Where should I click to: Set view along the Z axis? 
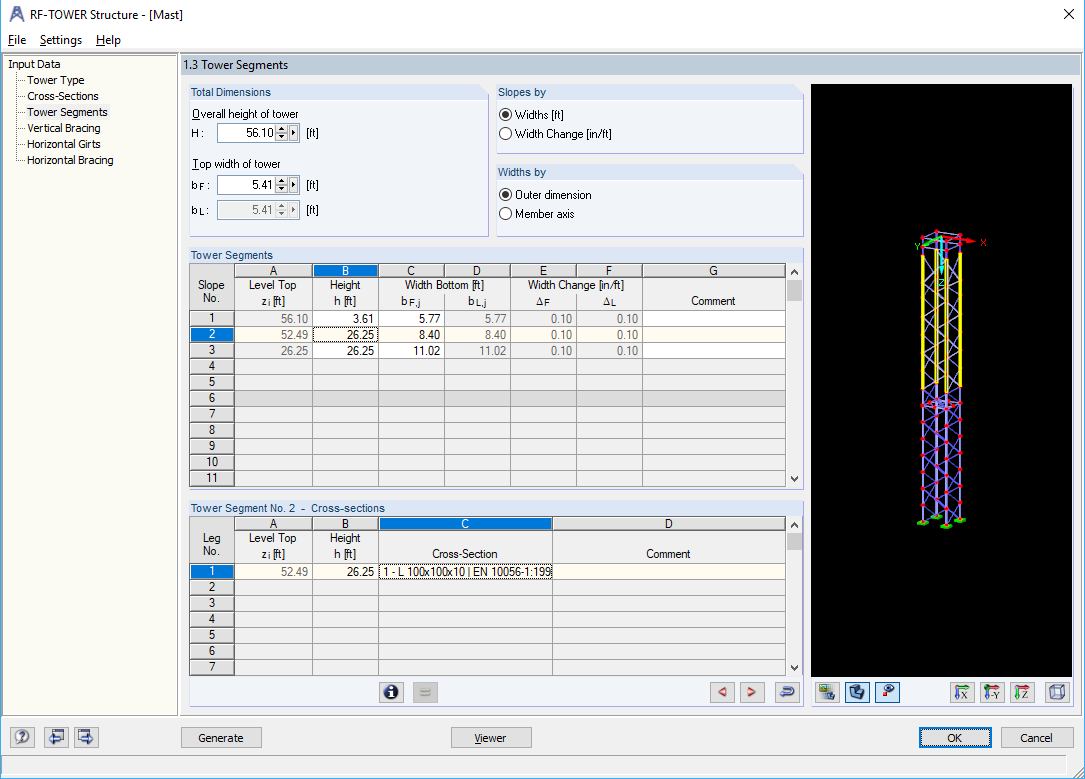[1022, 692]
